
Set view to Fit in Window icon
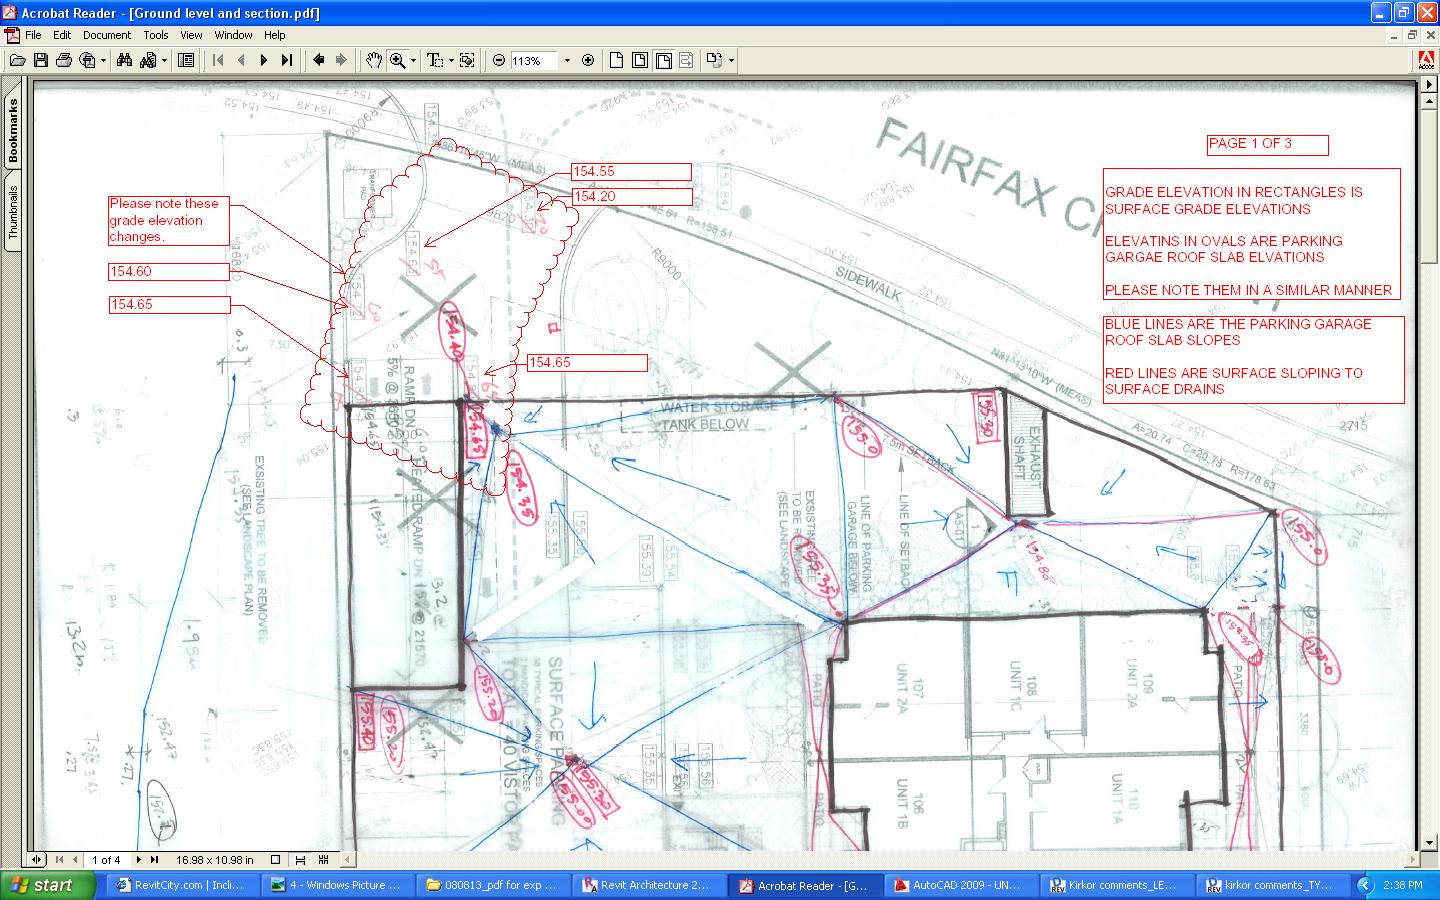tap(640, 60)
